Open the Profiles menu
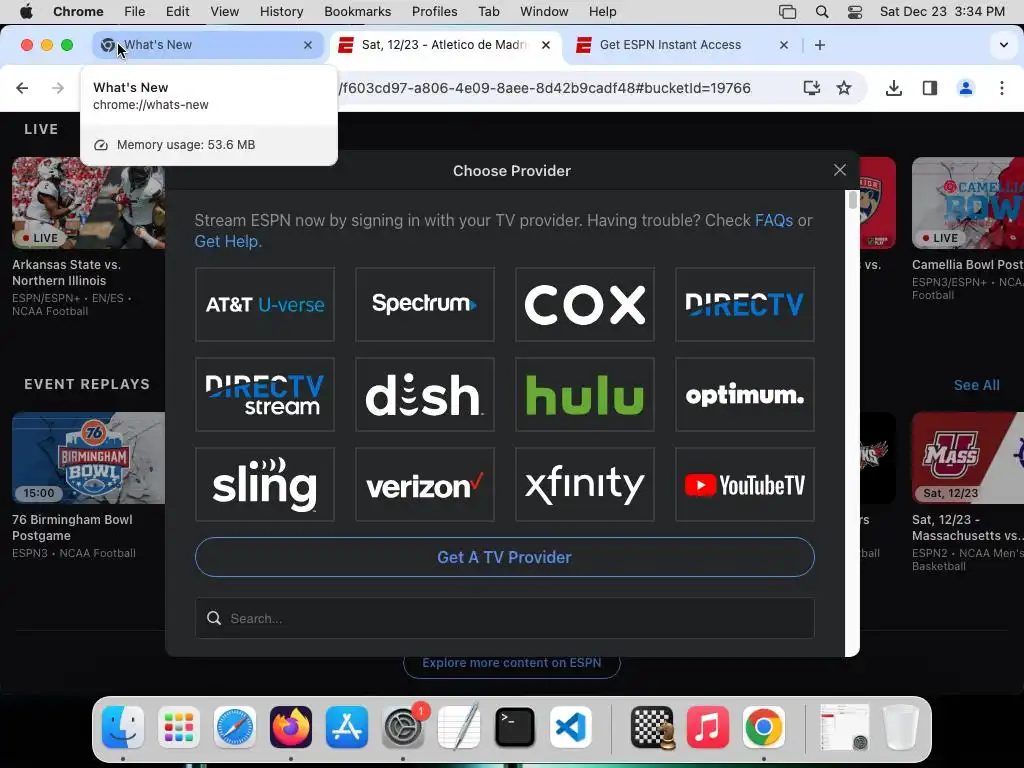1024x768 pixels. coord(434,12)
